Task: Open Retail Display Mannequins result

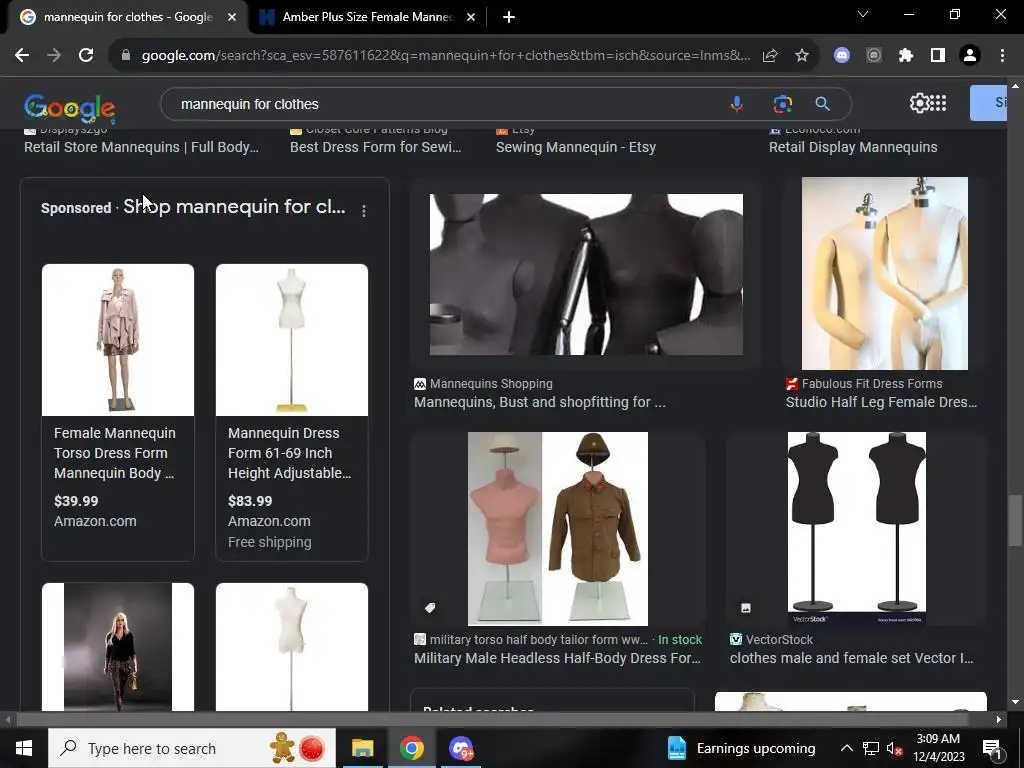Action: click(x=853, y=147)
